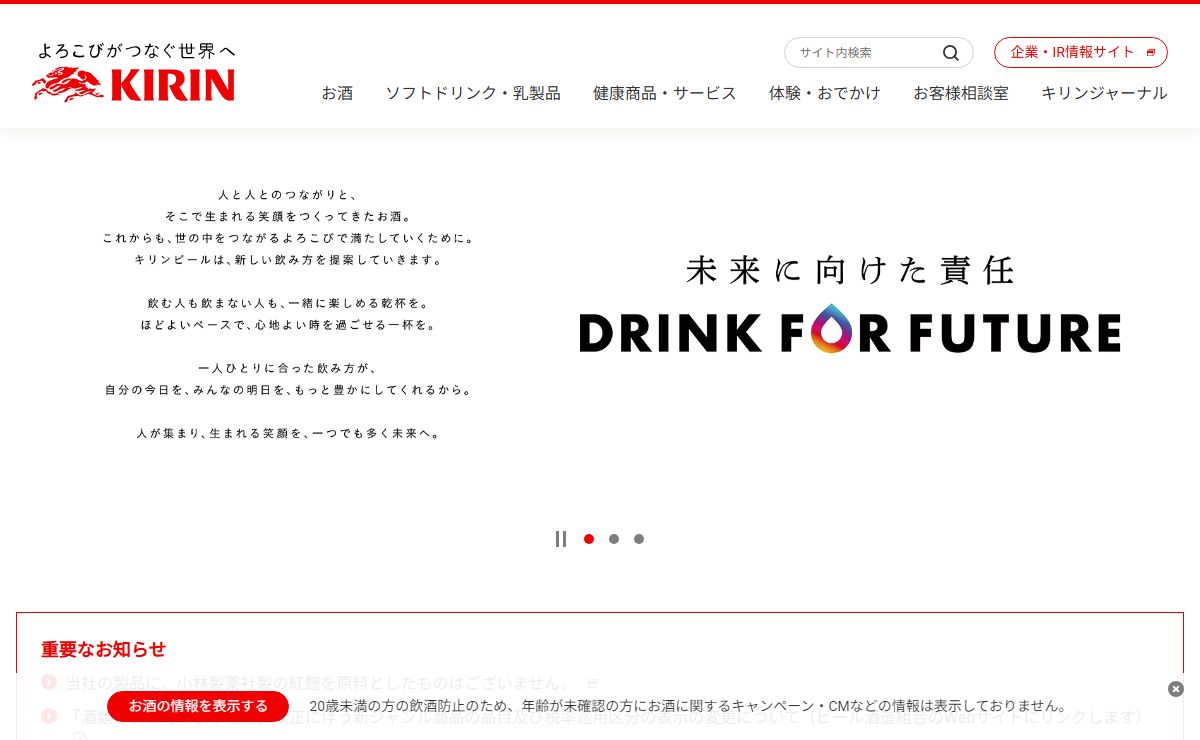The width and height of the screenshot is (1200, 740).
Task: Click the search magnifier icon
Action: pos(950,53)
